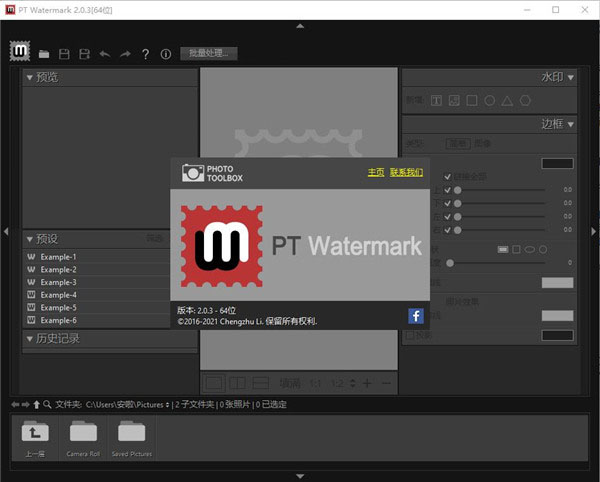Click the dark border color swatch
Image resolution: width=600 pixels, height=482 pixels.
[x=557, y=163]
